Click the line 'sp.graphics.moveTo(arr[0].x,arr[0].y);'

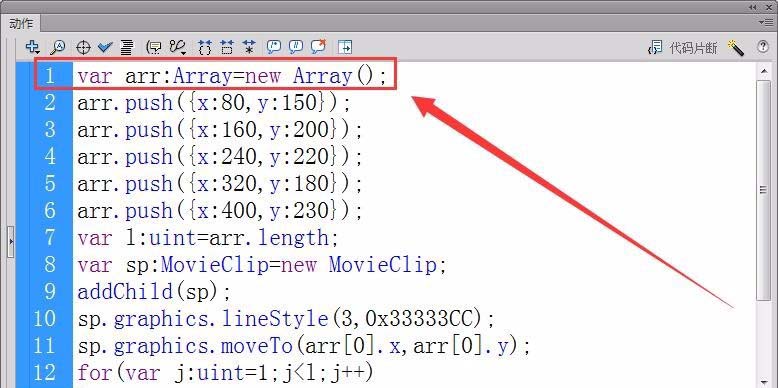304,345
